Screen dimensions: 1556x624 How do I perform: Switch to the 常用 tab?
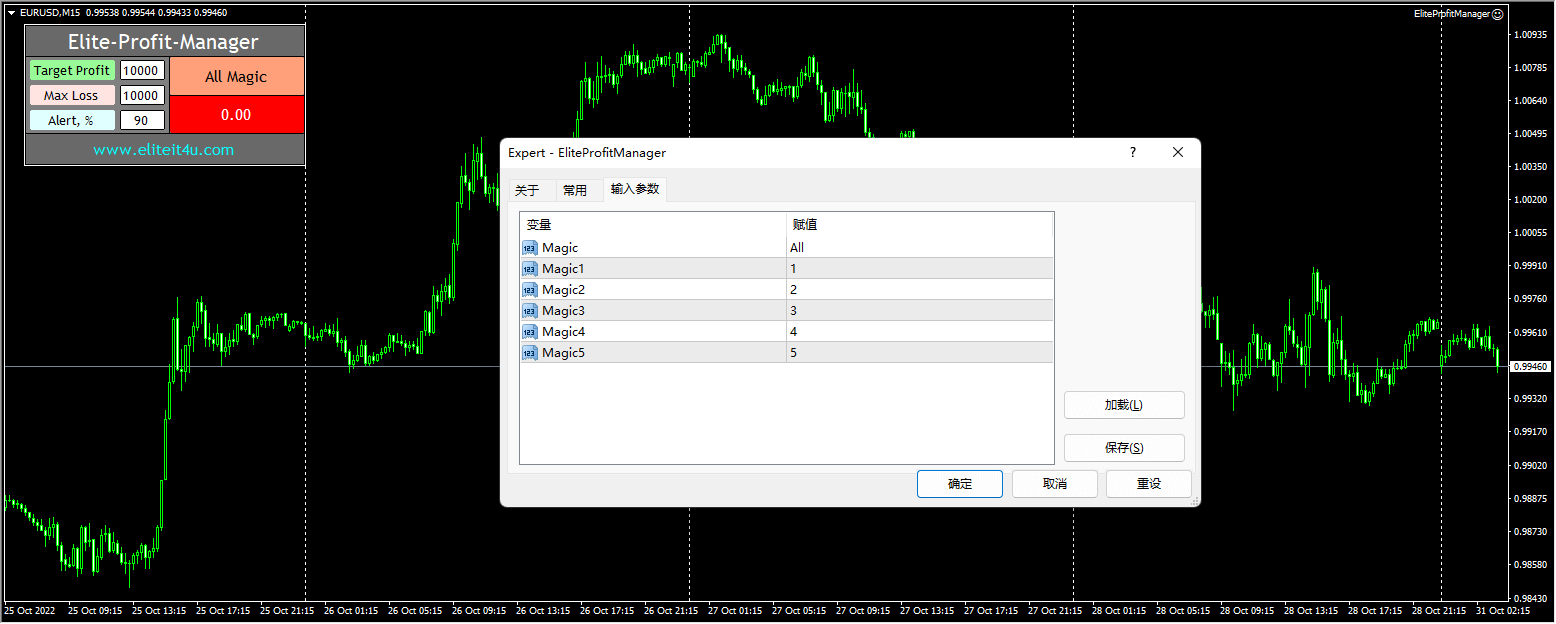coord(577,189)
